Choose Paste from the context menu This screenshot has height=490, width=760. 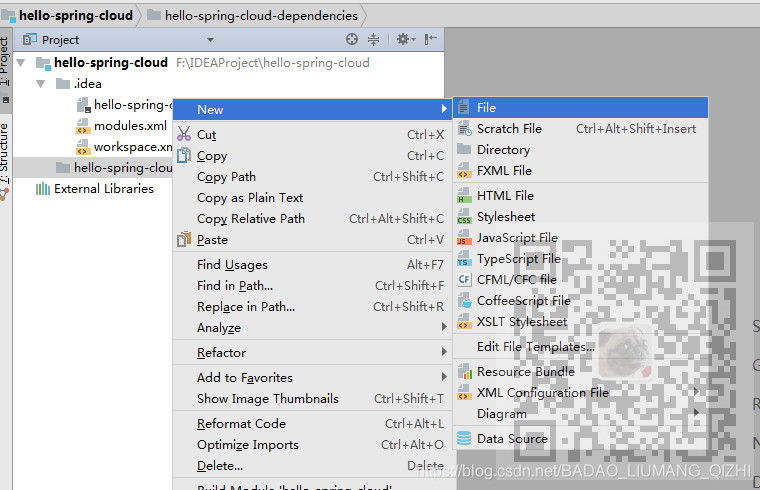(313, 240)
